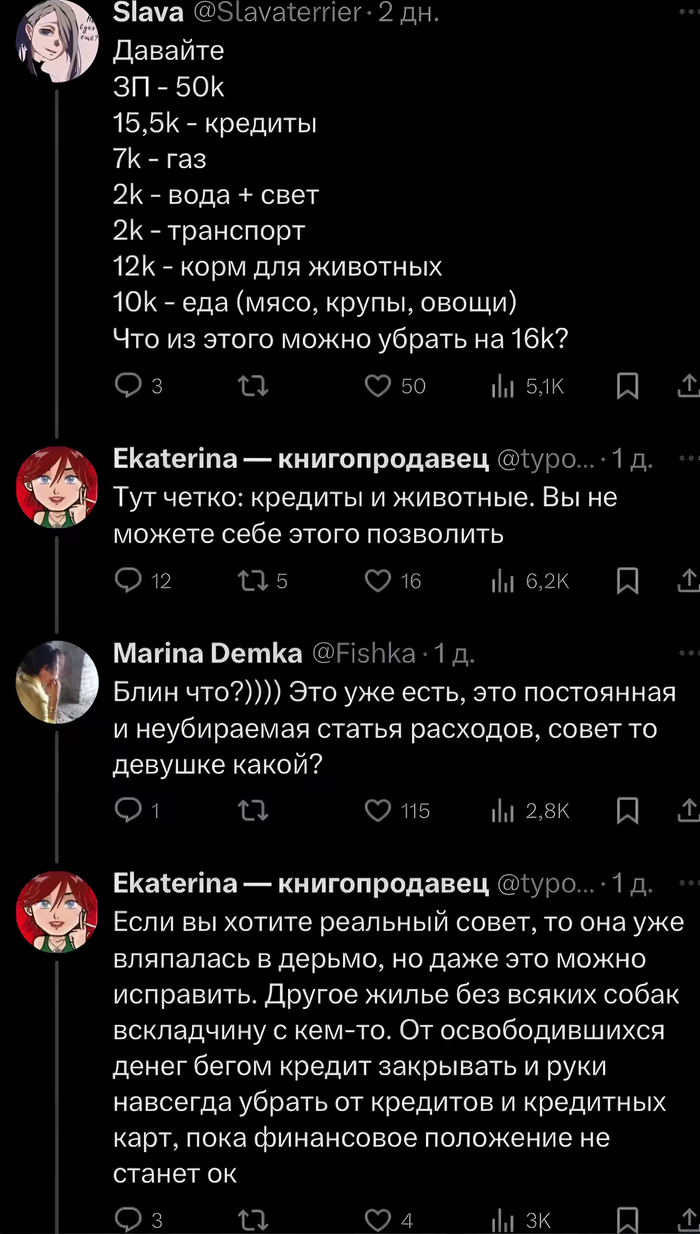Open Ekaterina's avatar on the last reply
The height and width of the screenshot is (1234, 700).
click(57, 910)
